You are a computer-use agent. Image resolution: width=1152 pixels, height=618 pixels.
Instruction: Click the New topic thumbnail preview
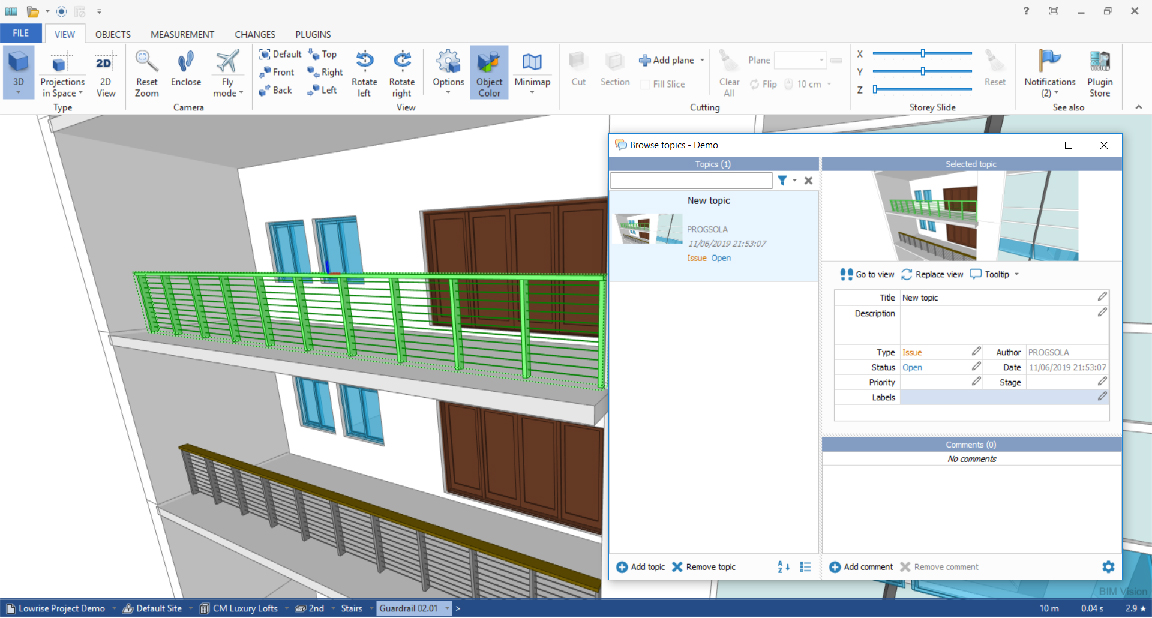click(x=648, y=228)
